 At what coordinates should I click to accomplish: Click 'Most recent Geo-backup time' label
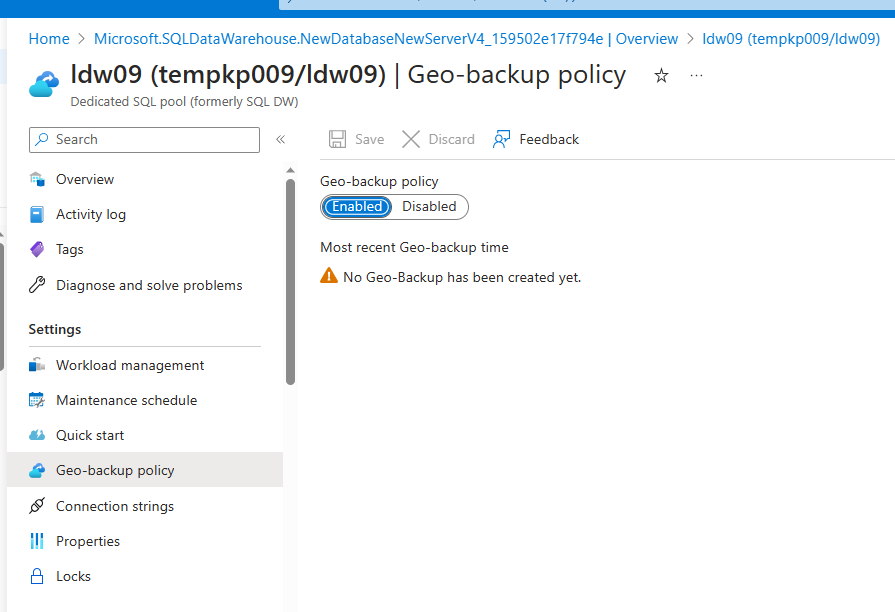(414, 247)
